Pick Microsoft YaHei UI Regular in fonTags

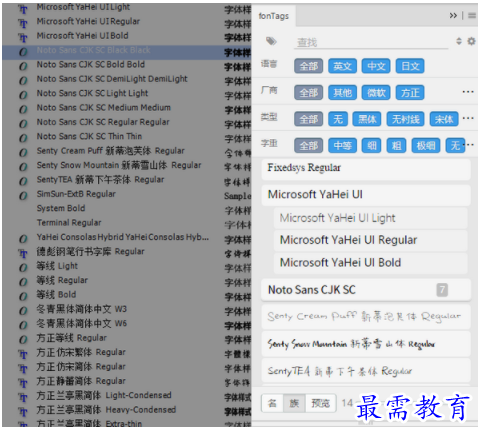coord(370,240)
